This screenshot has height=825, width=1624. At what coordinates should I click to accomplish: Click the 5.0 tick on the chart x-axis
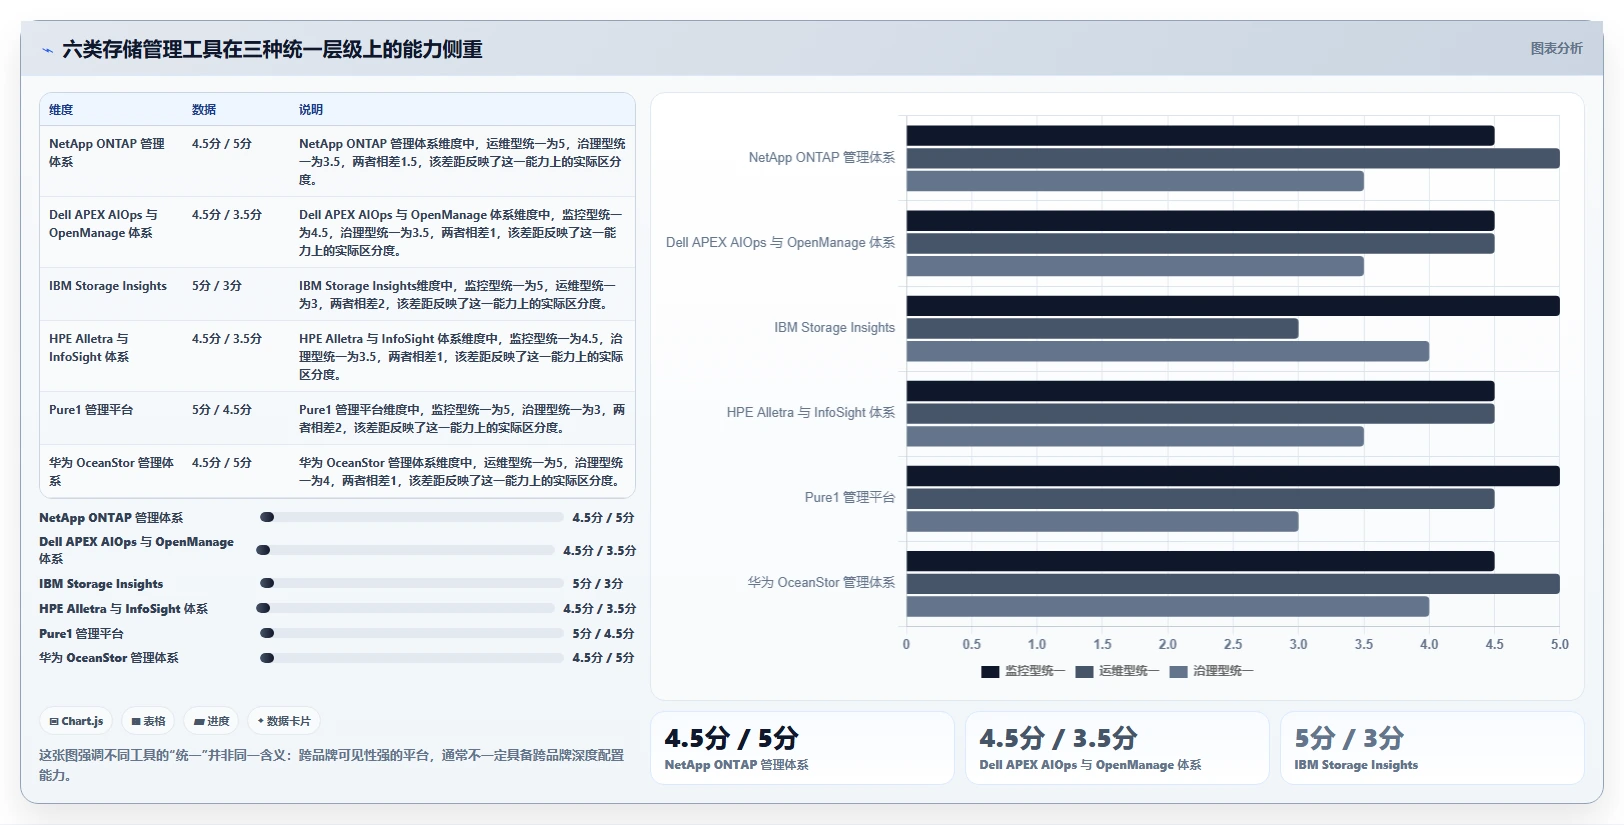[x=1560, y=644]
